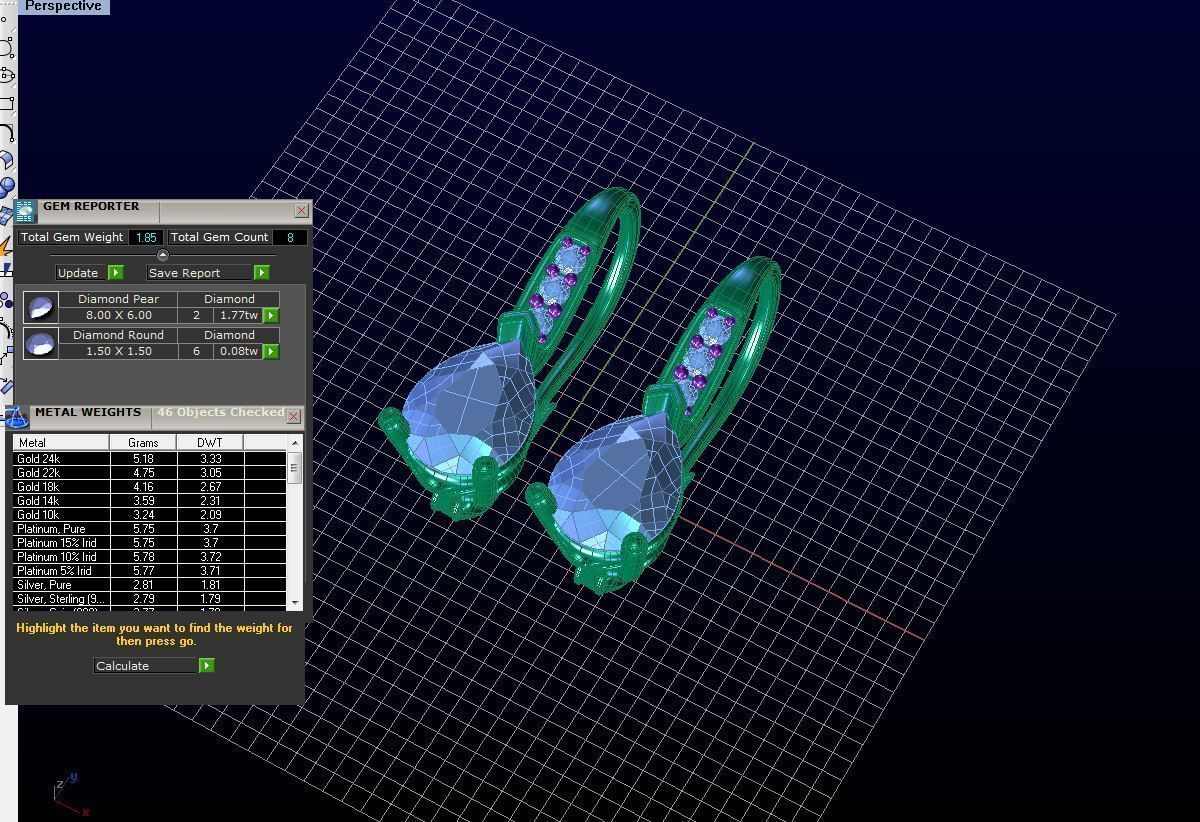Sort by the Grams column header
1200x822 pixels.
[143, 442]
